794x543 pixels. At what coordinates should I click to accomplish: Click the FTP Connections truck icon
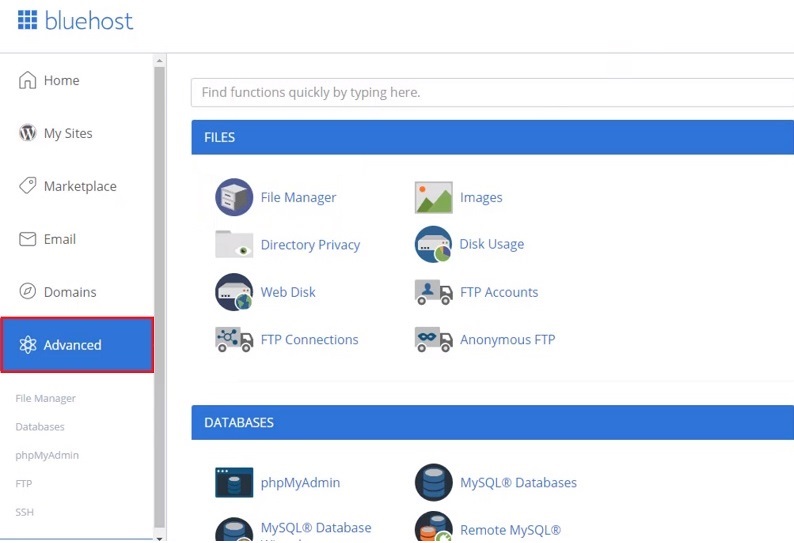234,340
